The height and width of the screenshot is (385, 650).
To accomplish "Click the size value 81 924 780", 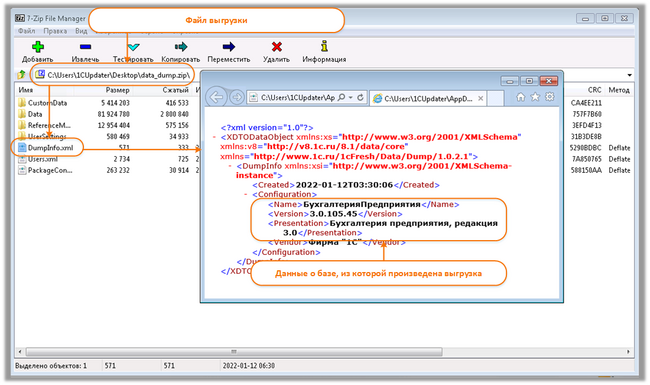I will click(x=114, y=114).
